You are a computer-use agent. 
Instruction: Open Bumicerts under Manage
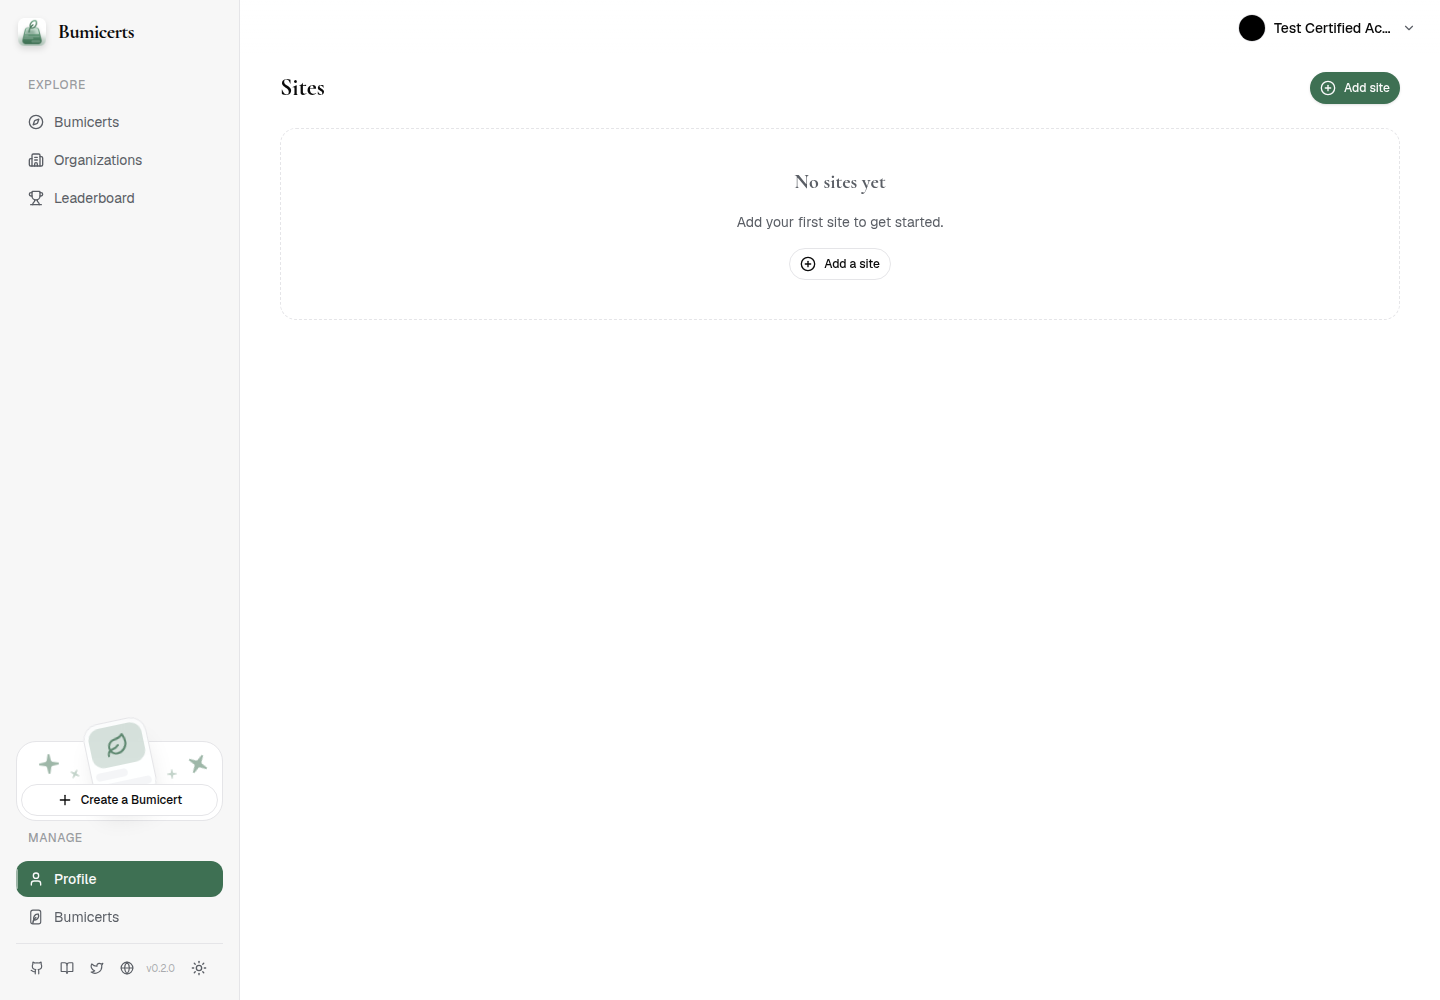click(119, 917)
